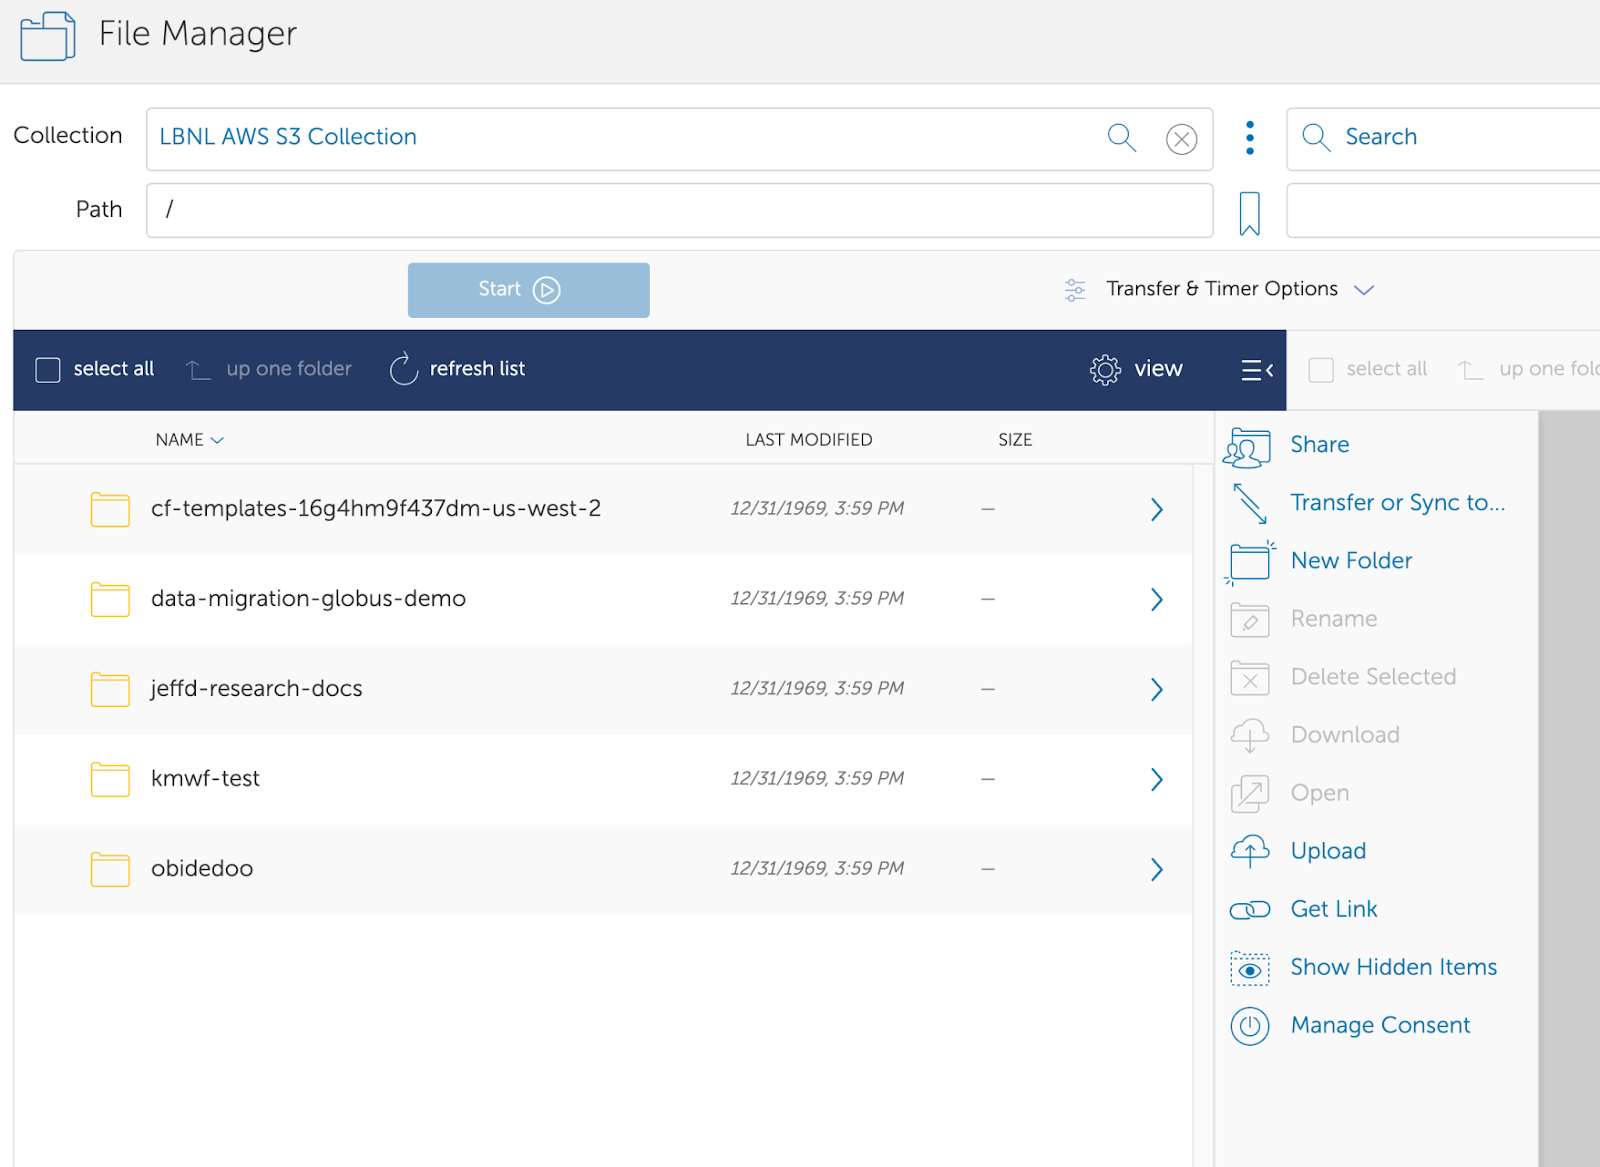Click the New Folder icon

(x=1250, y=561)
